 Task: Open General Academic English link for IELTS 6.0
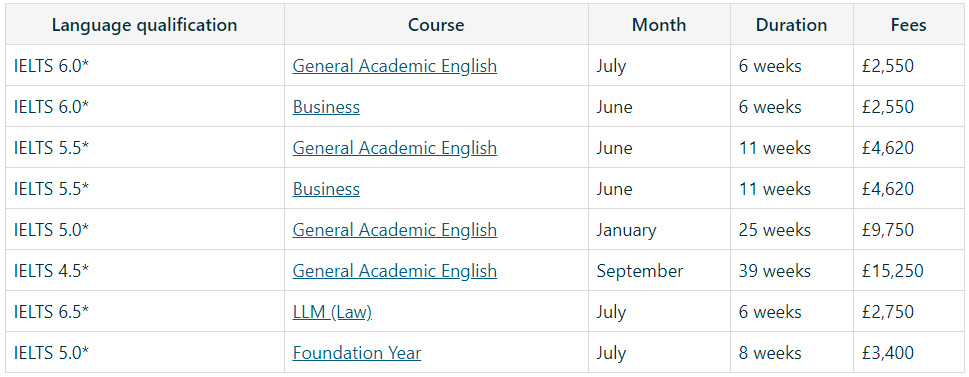[x=394, y=66]
